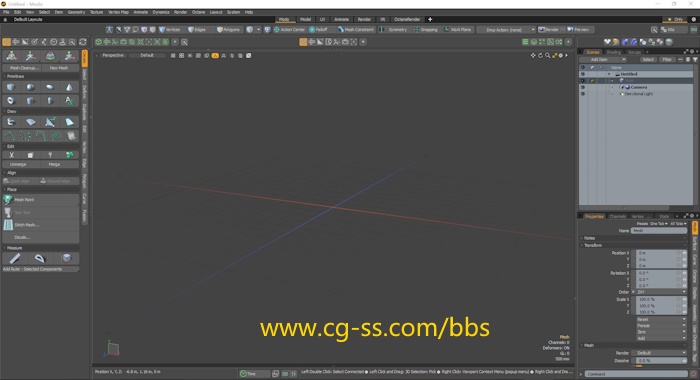Open the Drop Action dropdown
The image size is (700, 380).
[x=507, y=29]
